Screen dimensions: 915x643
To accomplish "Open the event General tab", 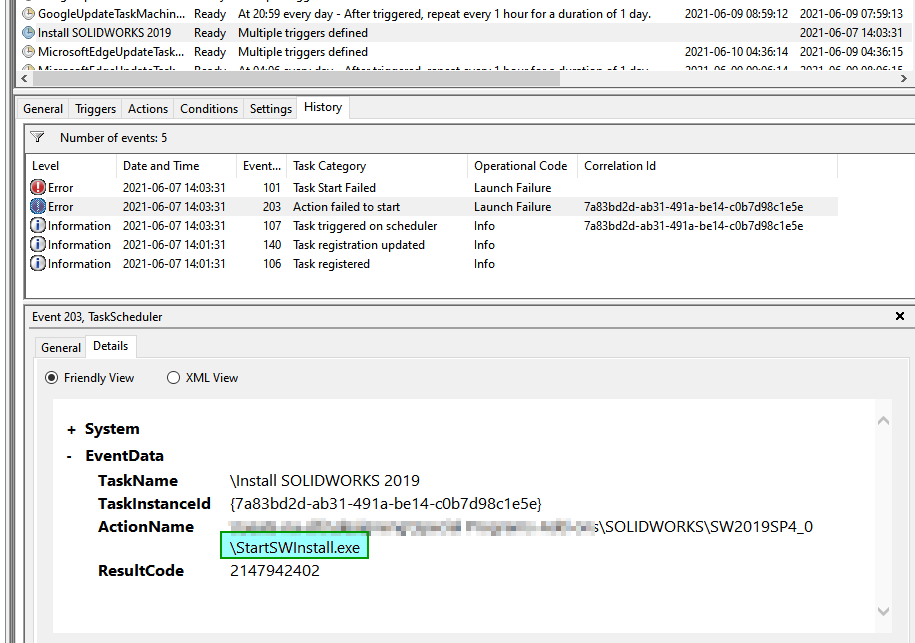I will [x=61, y=348].
